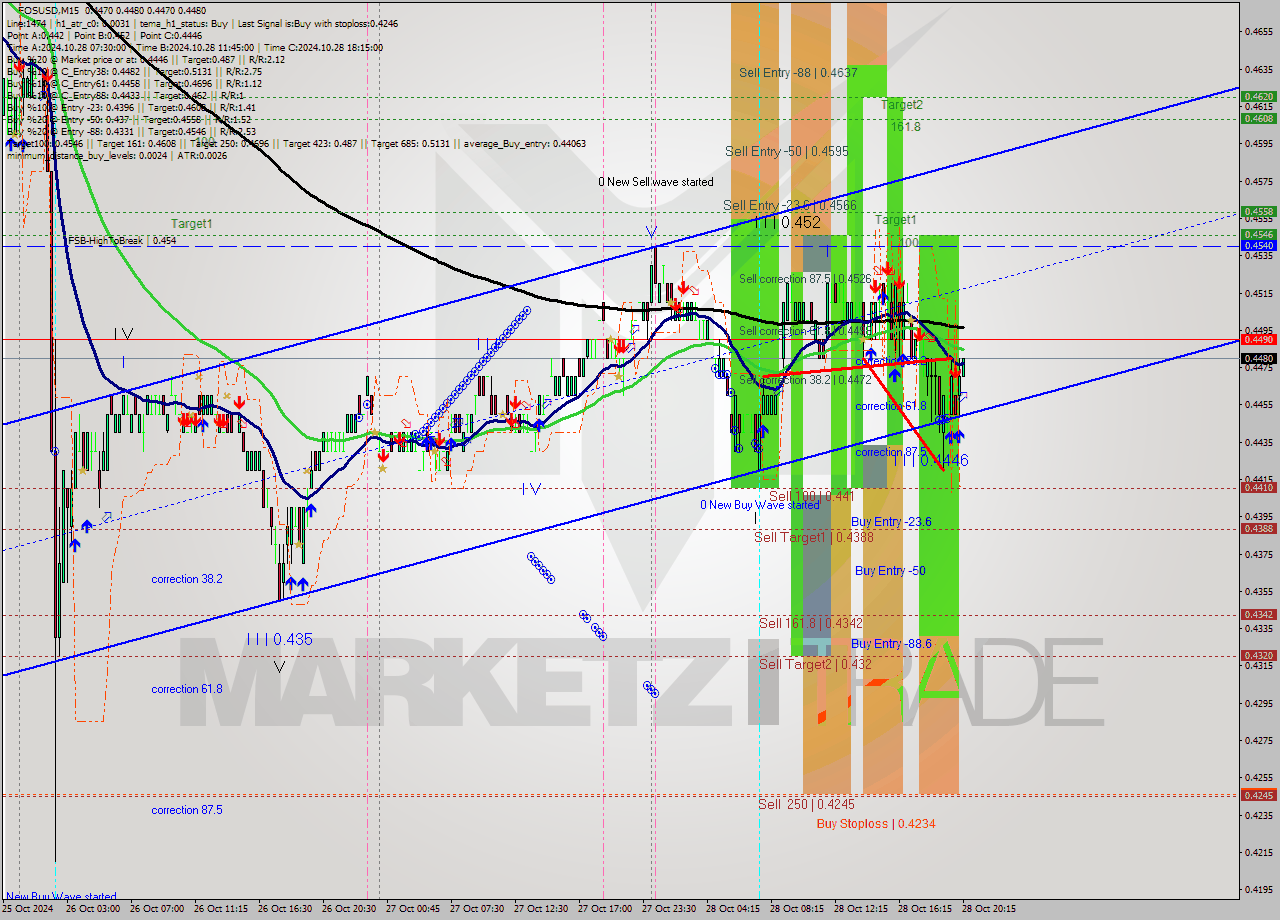The image size is (1280, 920).
Task: Click the '28 Oct 20:15' time axis label
Action: 988,909
